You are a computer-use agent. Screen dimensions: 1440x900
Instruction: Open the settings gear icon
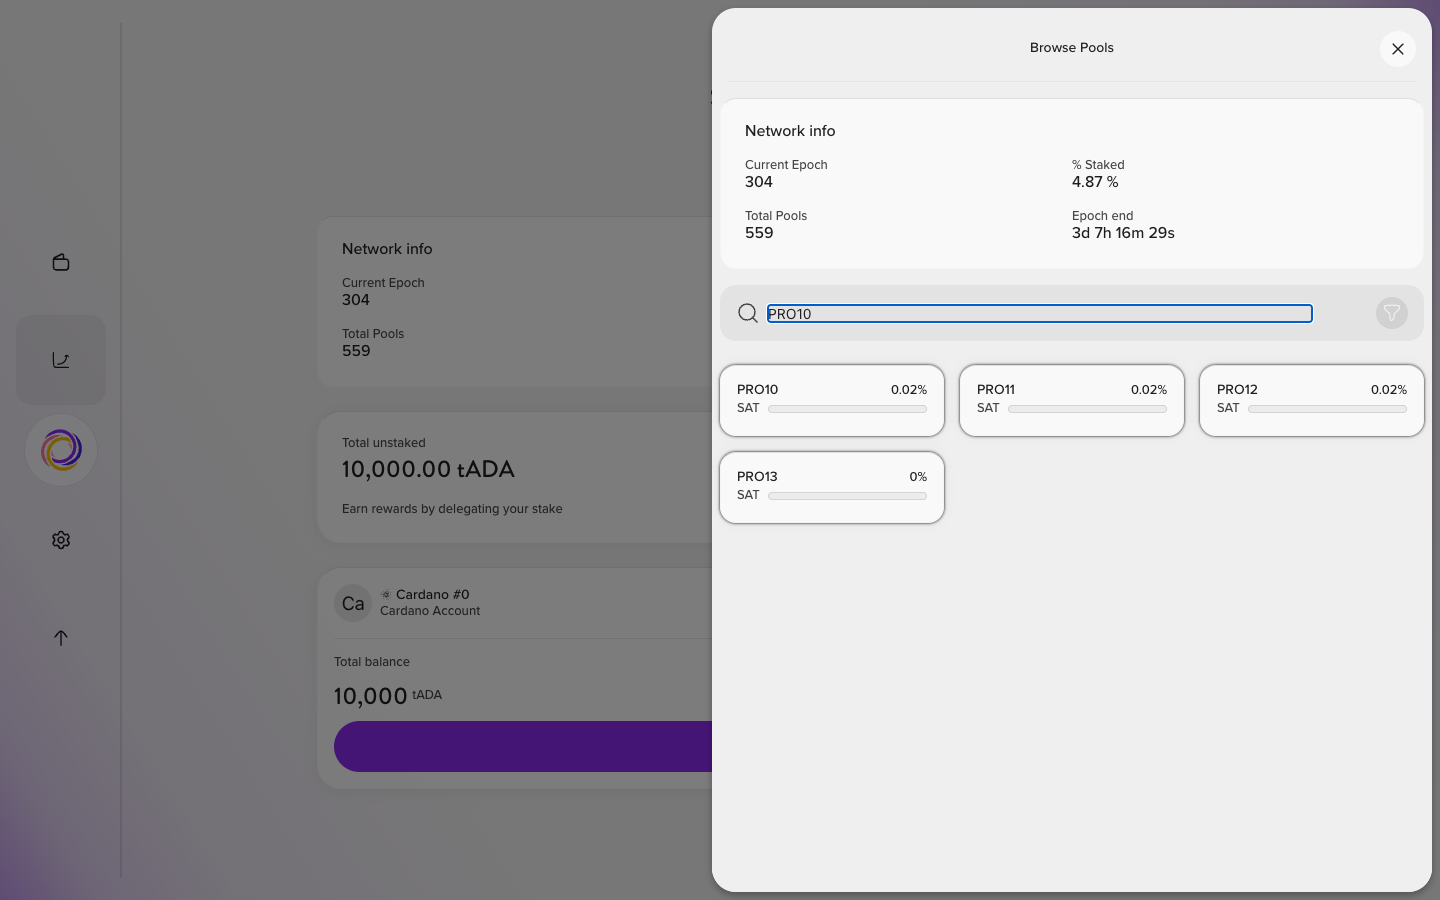(x=61, y=540)
